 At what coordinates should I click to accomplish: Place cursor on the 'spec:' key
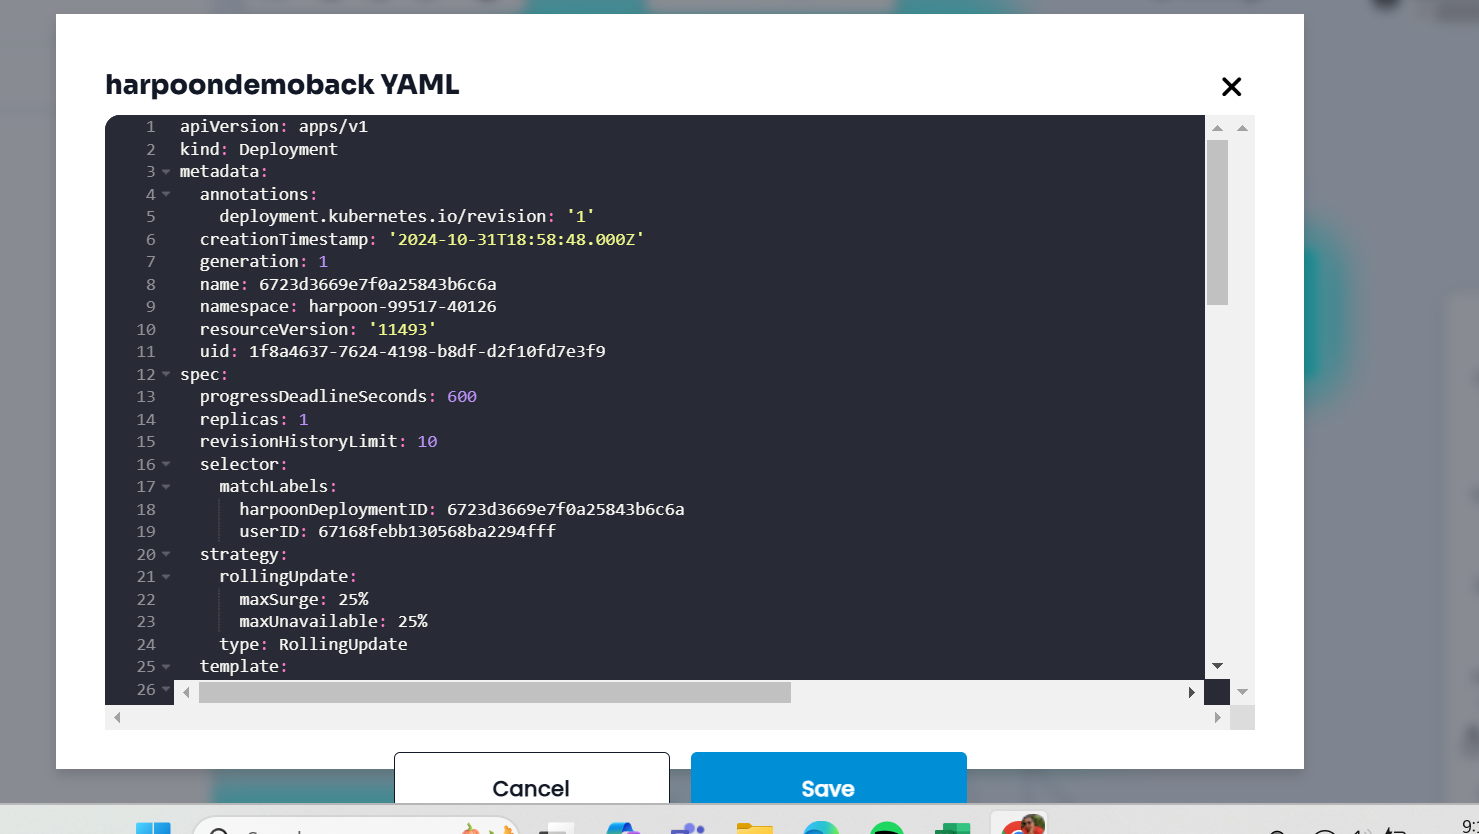pyautogui.click(x=205, y=374)
